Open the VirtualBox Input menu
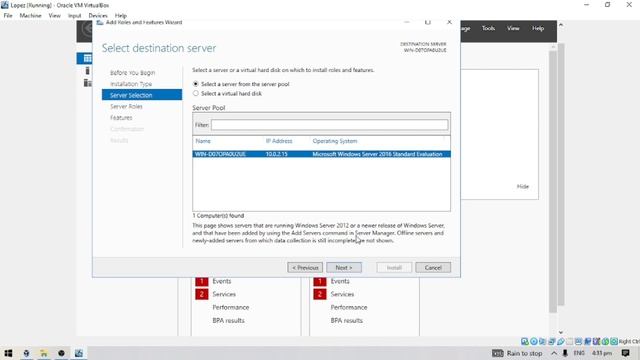This screenshot has height=360, width=640. click(x=75, y=16)
